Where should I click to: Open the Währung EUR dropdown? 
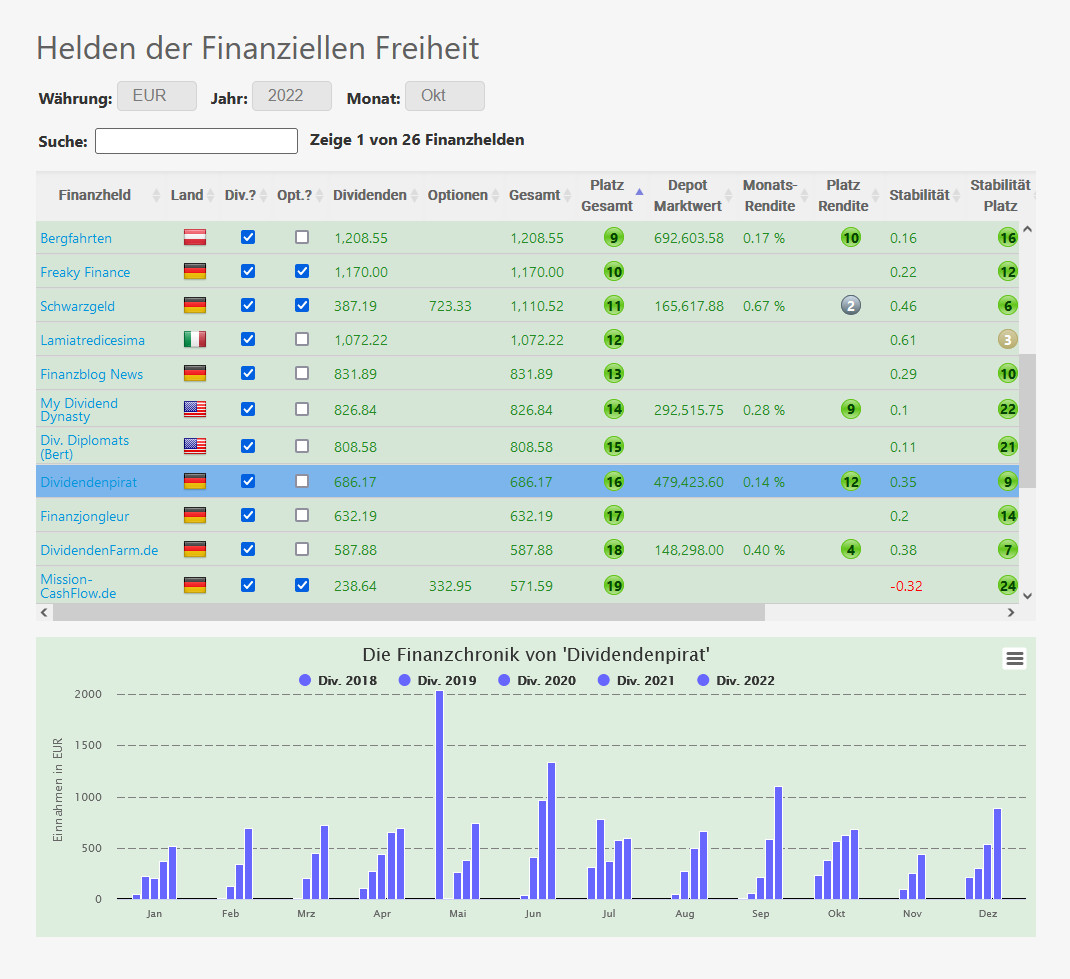click(x=157, y=97)
